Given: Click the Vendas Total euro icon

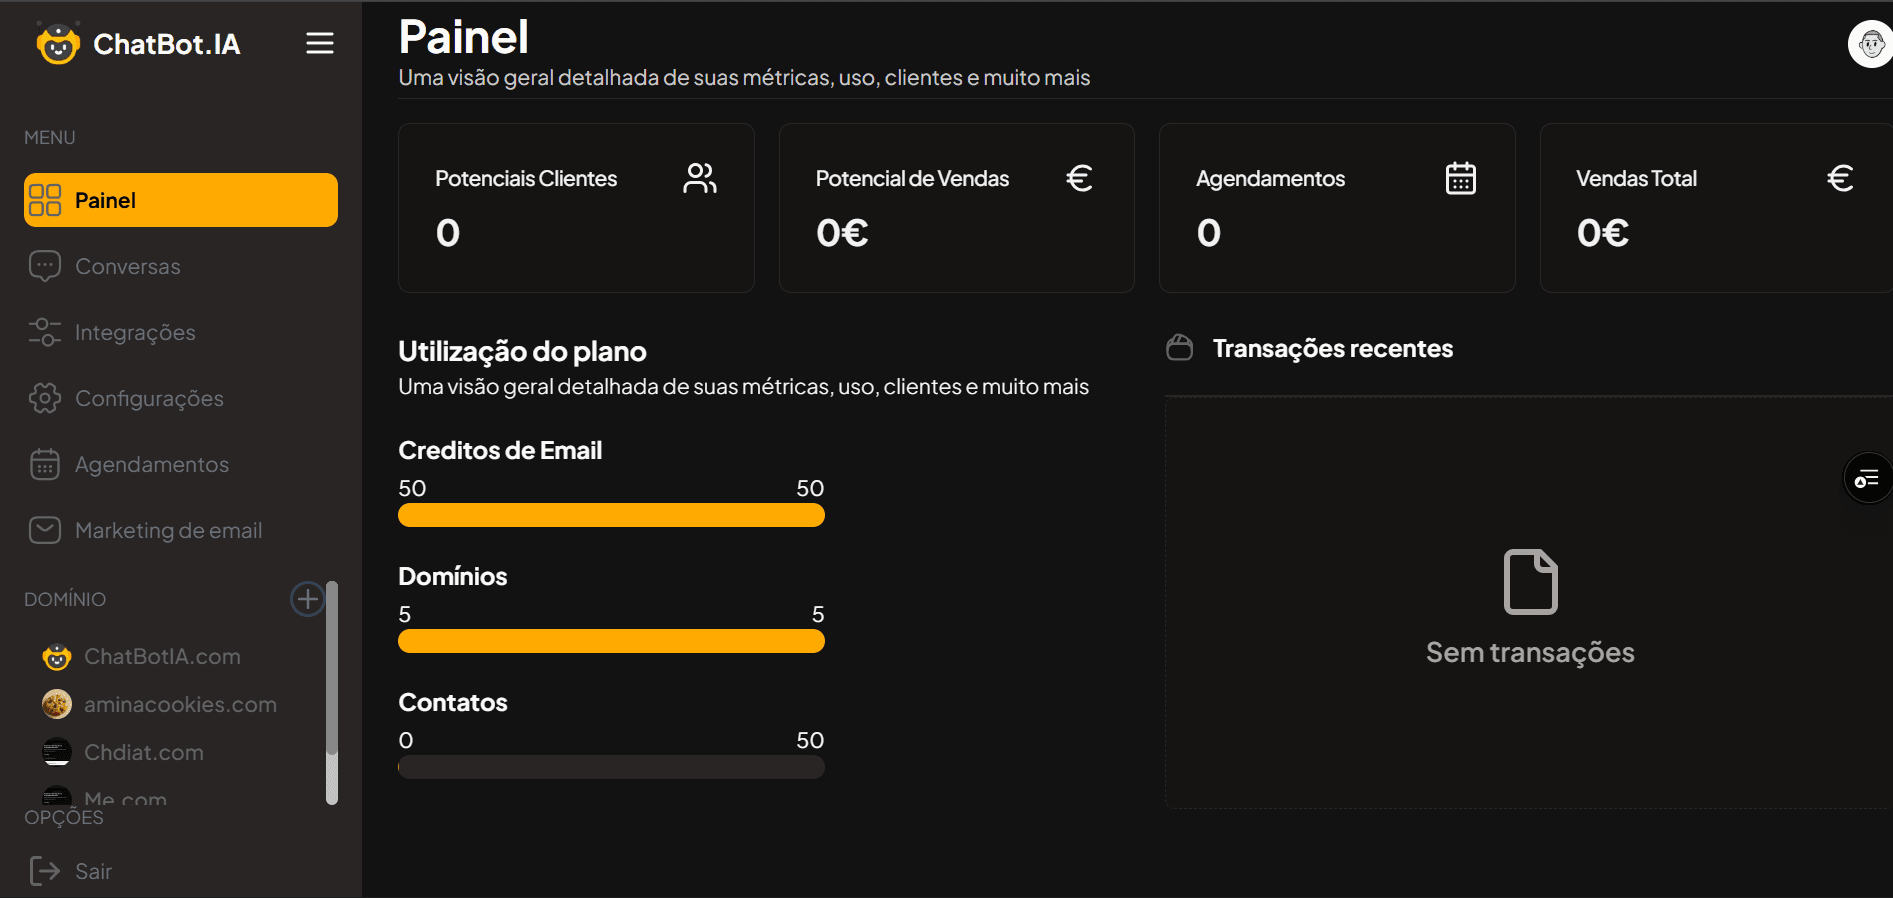Looking at the screenshot, I should tap(1841, 178).
